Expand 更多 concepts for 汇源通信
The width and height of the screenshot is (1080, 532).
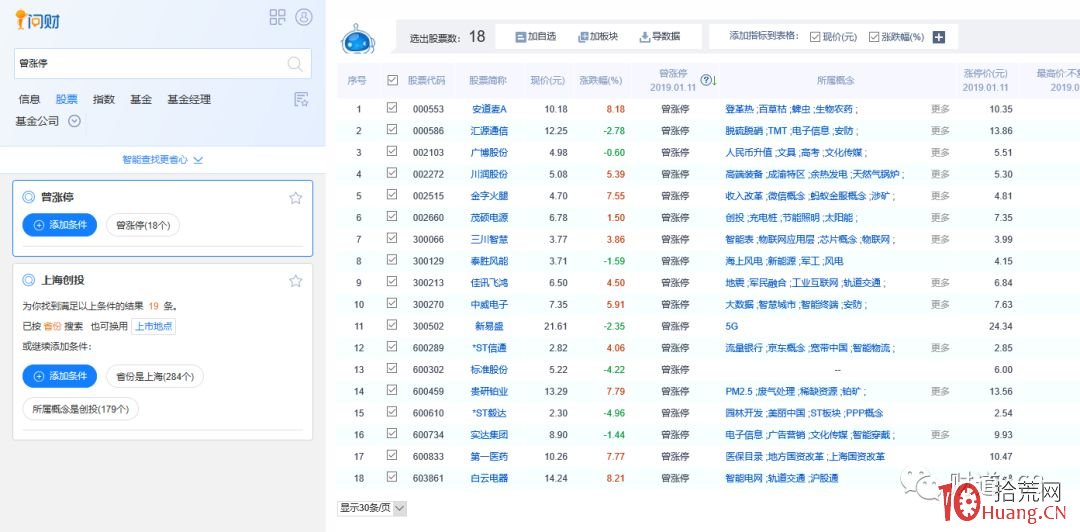(x=940, y=130)
